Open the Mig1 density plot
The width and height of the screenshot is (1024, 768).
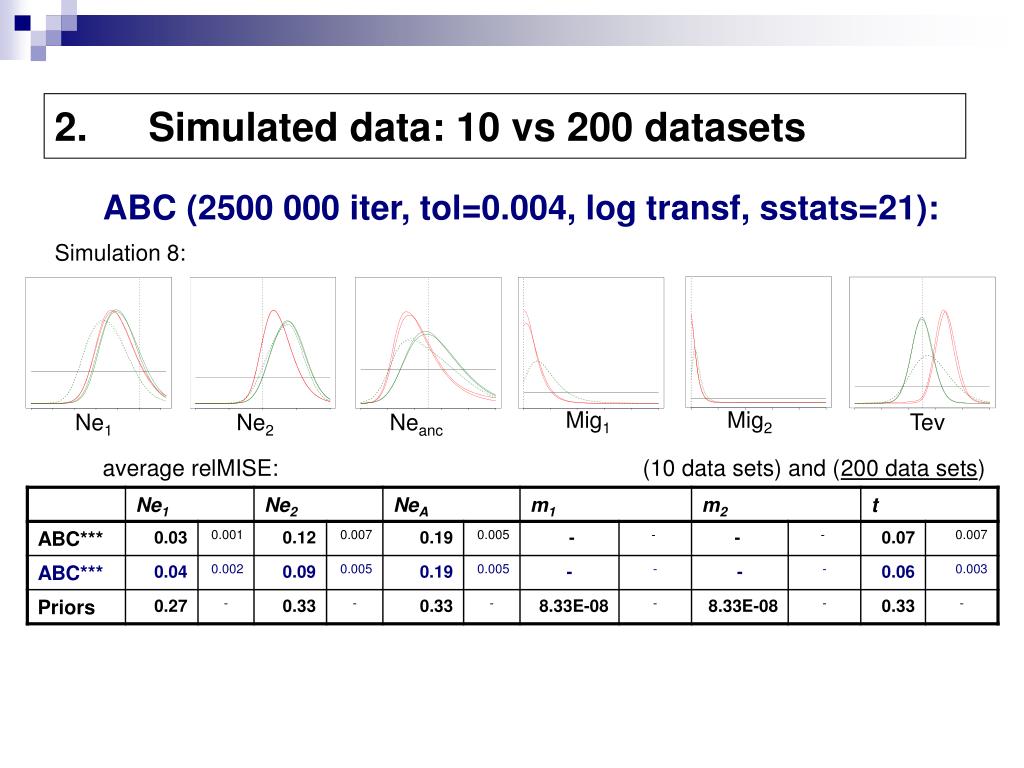[591, 343]
